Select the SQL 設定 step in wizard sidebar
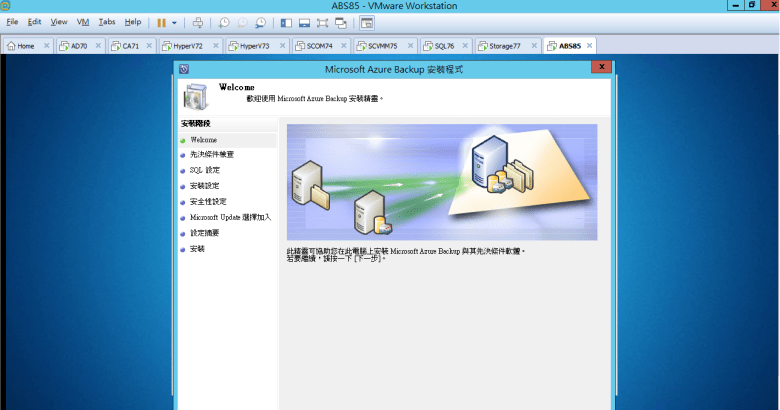The image size is (780, 410). 204,170
